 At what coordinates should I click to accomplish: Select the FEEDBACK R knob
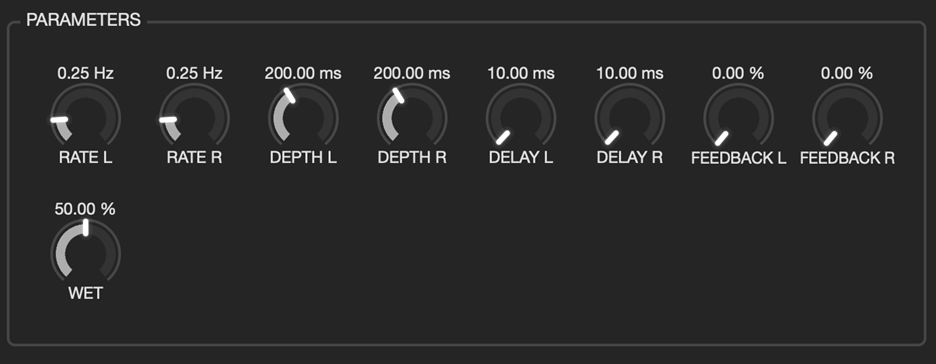[847, 117]
